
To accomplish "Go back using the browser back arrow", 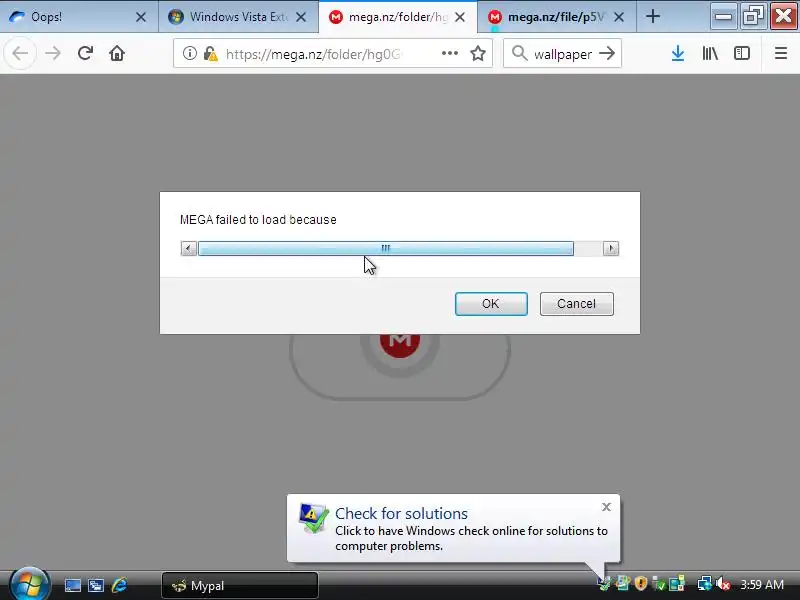I will pyautogui.click(x=20, y=54).
